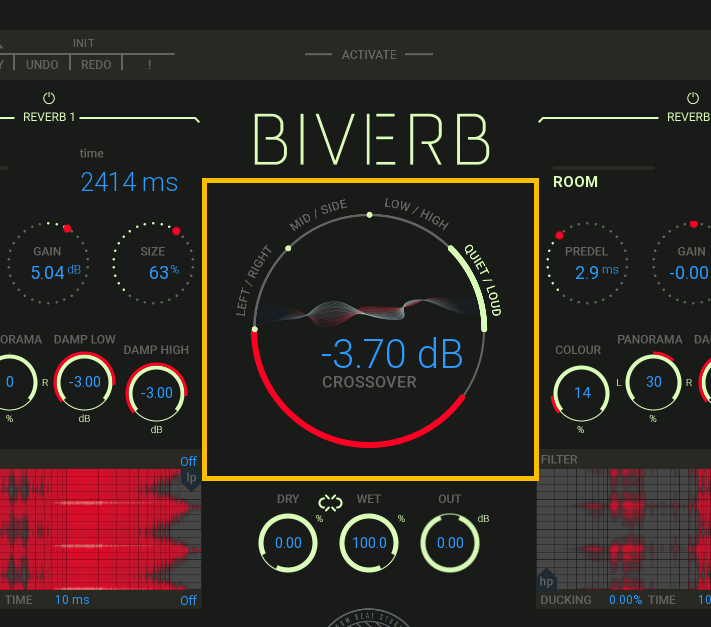Click the hp filter handle
The height and width of the screenshot is (627, 711).
pos(546,580)
